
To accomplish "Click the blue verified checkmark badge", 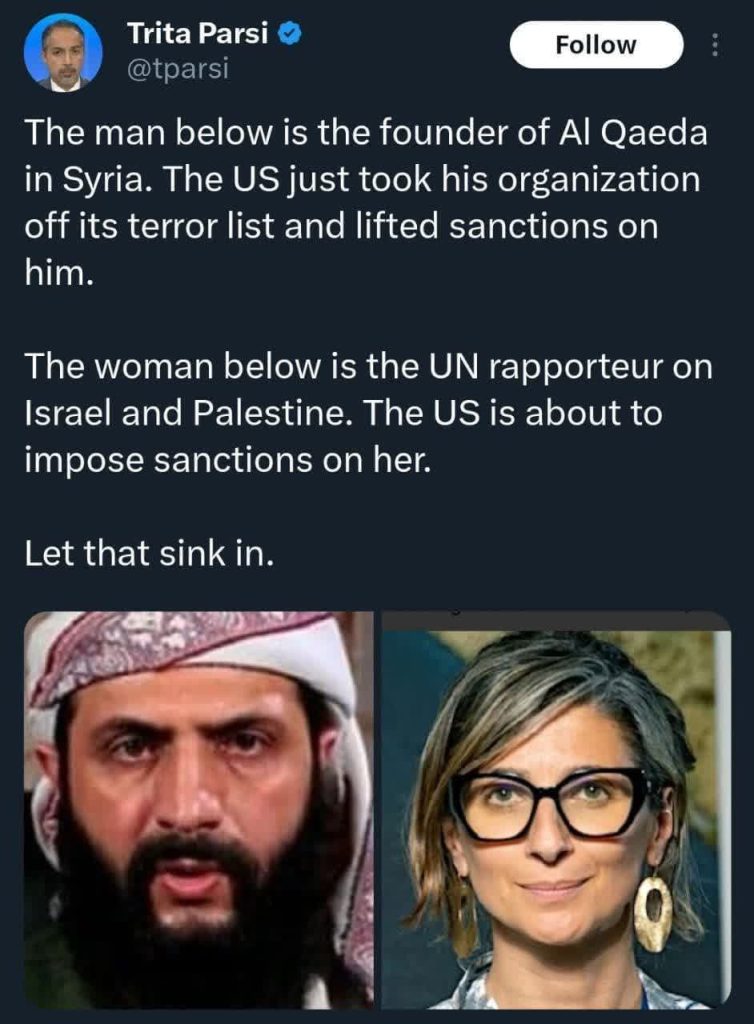I will click(x=291, y=33).
